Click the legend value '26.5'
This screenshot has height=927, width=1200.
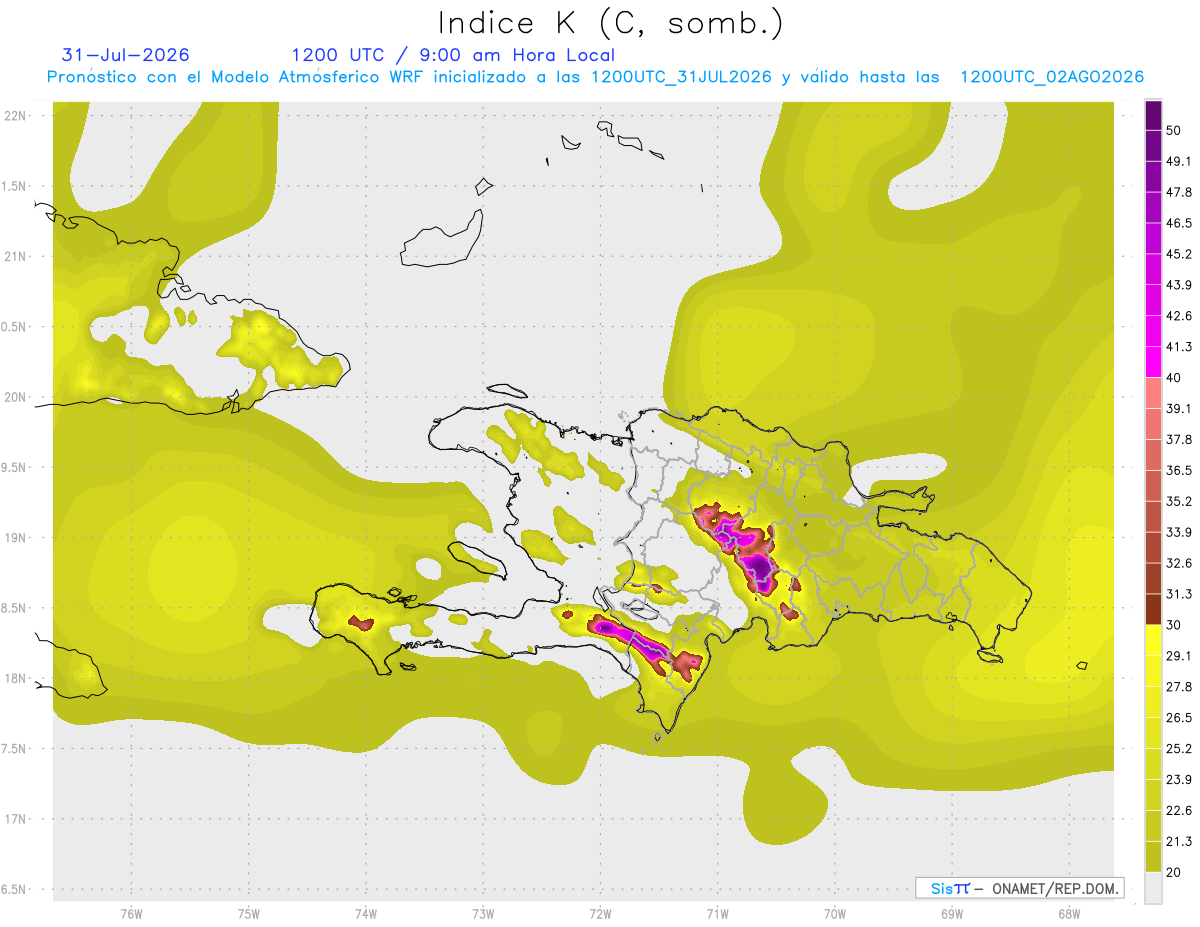pyautogui.click(x=1177, y=717)
